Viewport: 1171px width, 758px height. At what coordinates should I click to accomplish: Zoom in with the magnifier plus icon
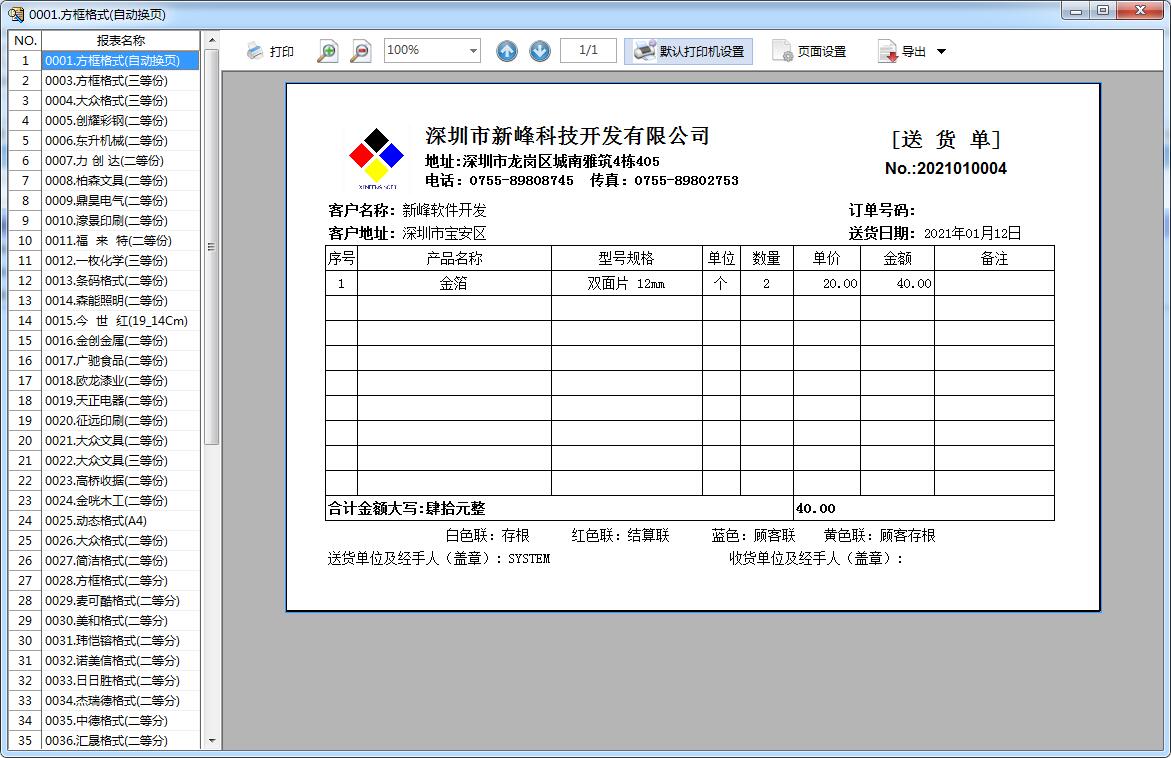pos(327,51)
